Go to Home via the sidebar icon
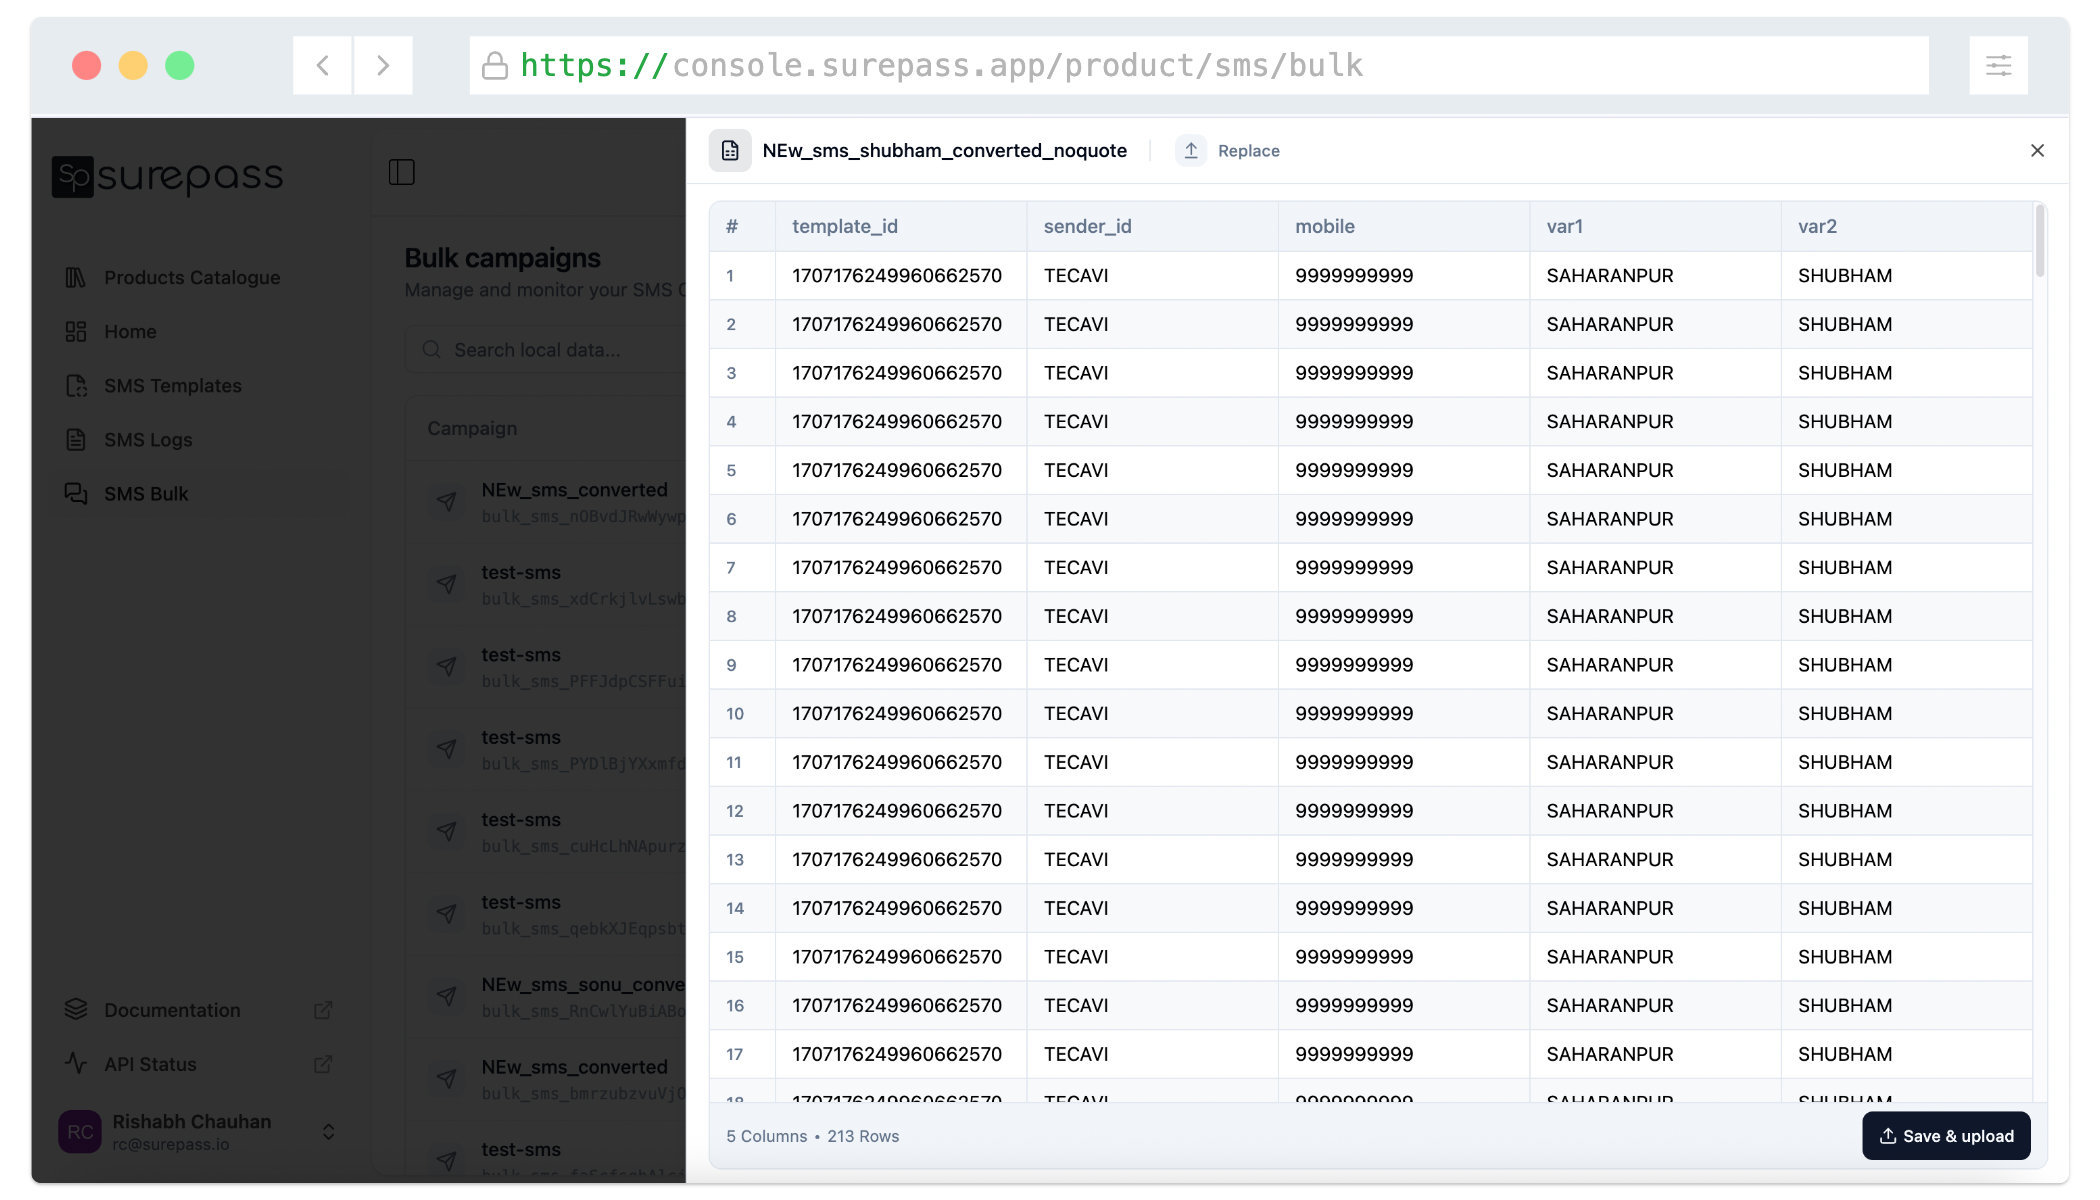Viewport: 2100px width, 1200px height. pyautogui.click(x=75, y=331)
